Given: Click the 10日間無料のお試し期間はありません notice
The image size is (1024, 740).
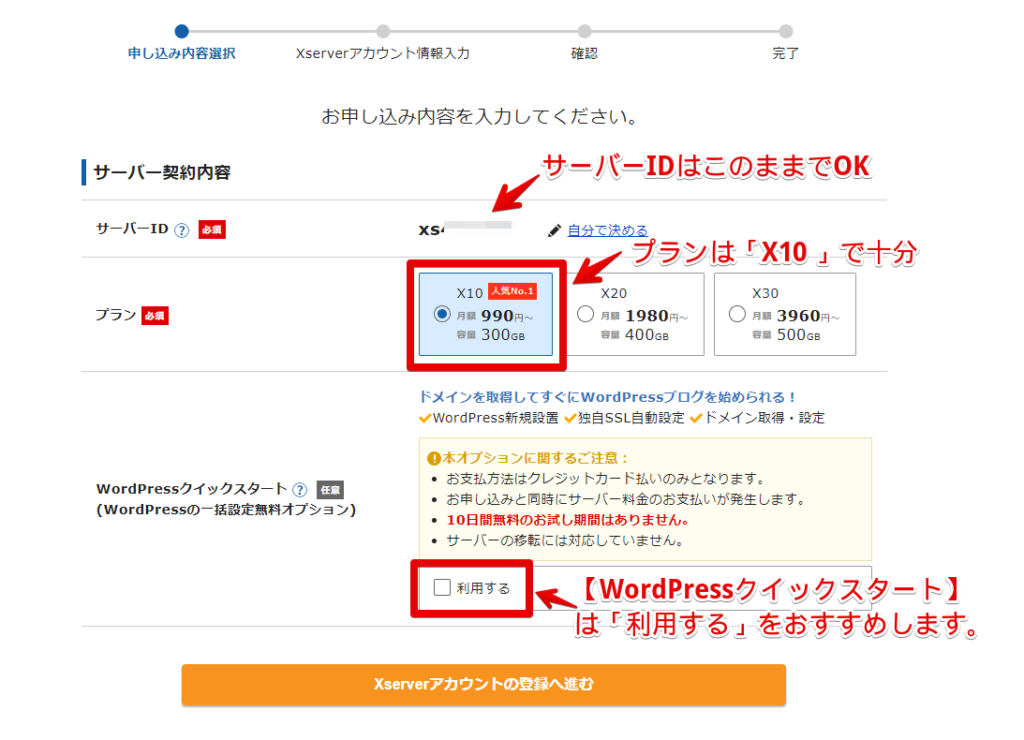Looking at the screenshot, I should point(568,521).
